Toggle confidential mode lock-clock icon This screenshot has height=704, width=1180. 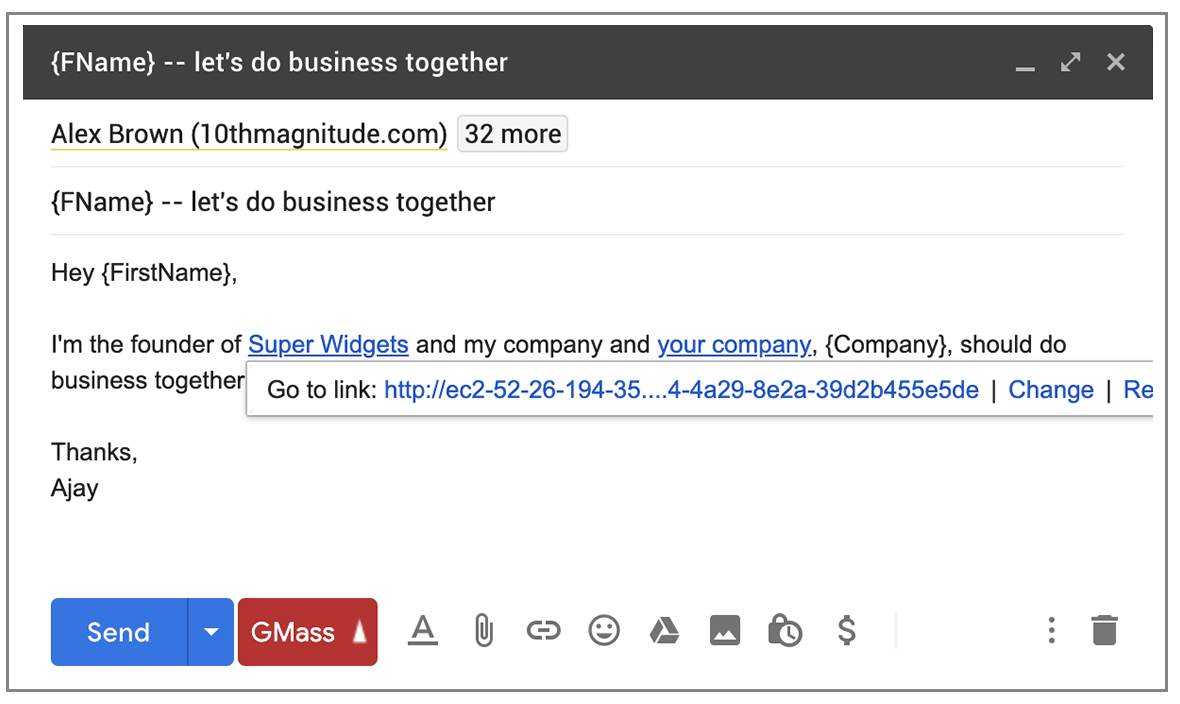[x=785, y=631]
